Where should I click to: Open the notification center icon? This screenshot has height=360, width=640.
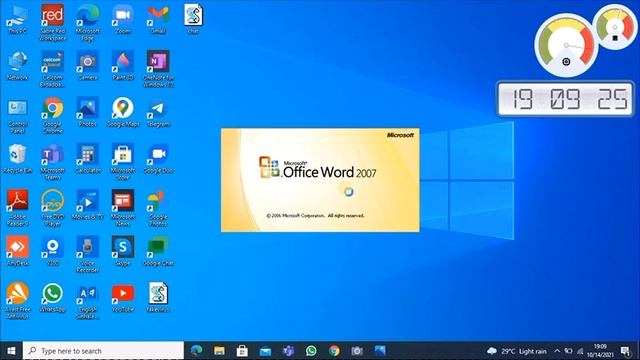pyautogui.click(x=626, y=351)
